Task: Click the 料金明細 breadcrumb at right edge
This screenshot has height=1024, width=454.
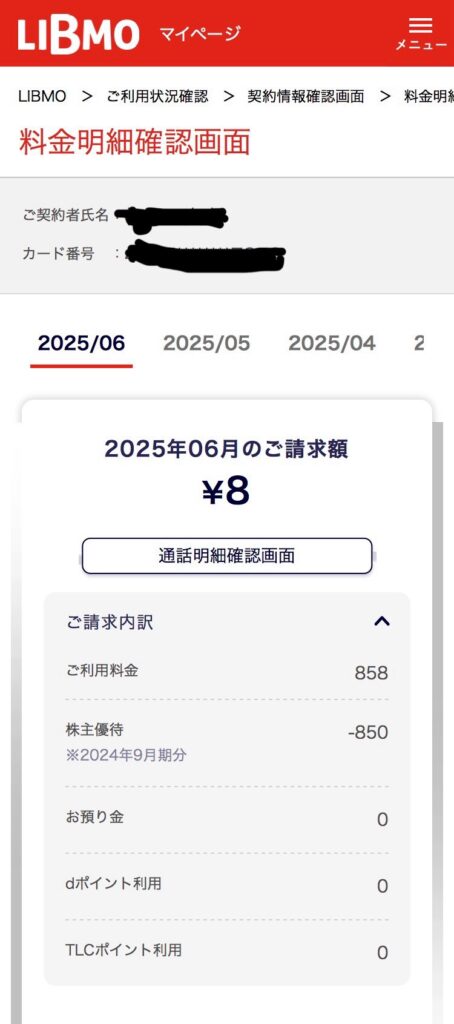Action: (x=429, y=97)
